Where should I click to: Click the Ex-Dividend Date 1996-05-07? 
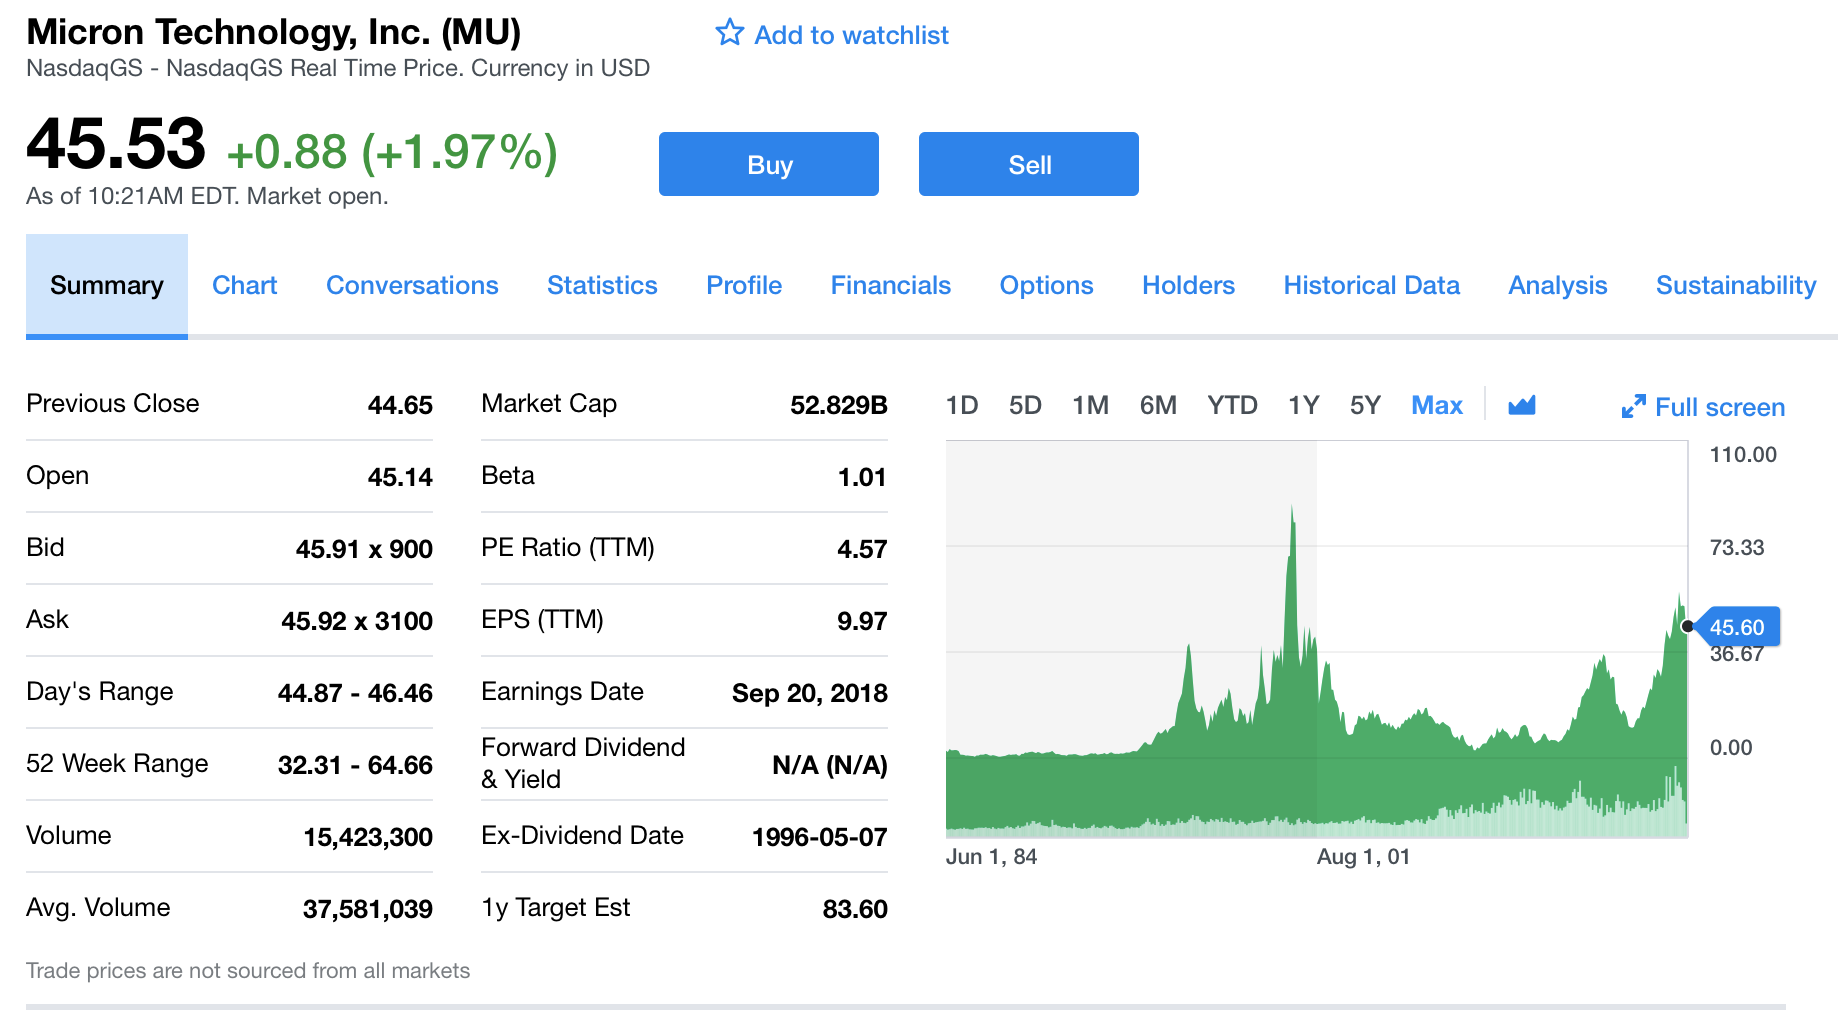[820, 837]
